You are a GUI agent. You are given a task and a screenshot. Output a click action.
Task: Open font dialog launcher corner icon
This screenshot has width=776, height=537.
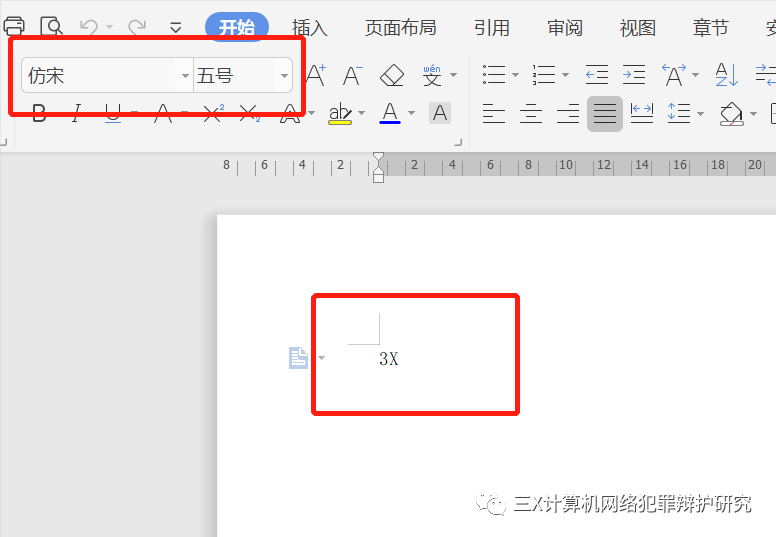458,143
